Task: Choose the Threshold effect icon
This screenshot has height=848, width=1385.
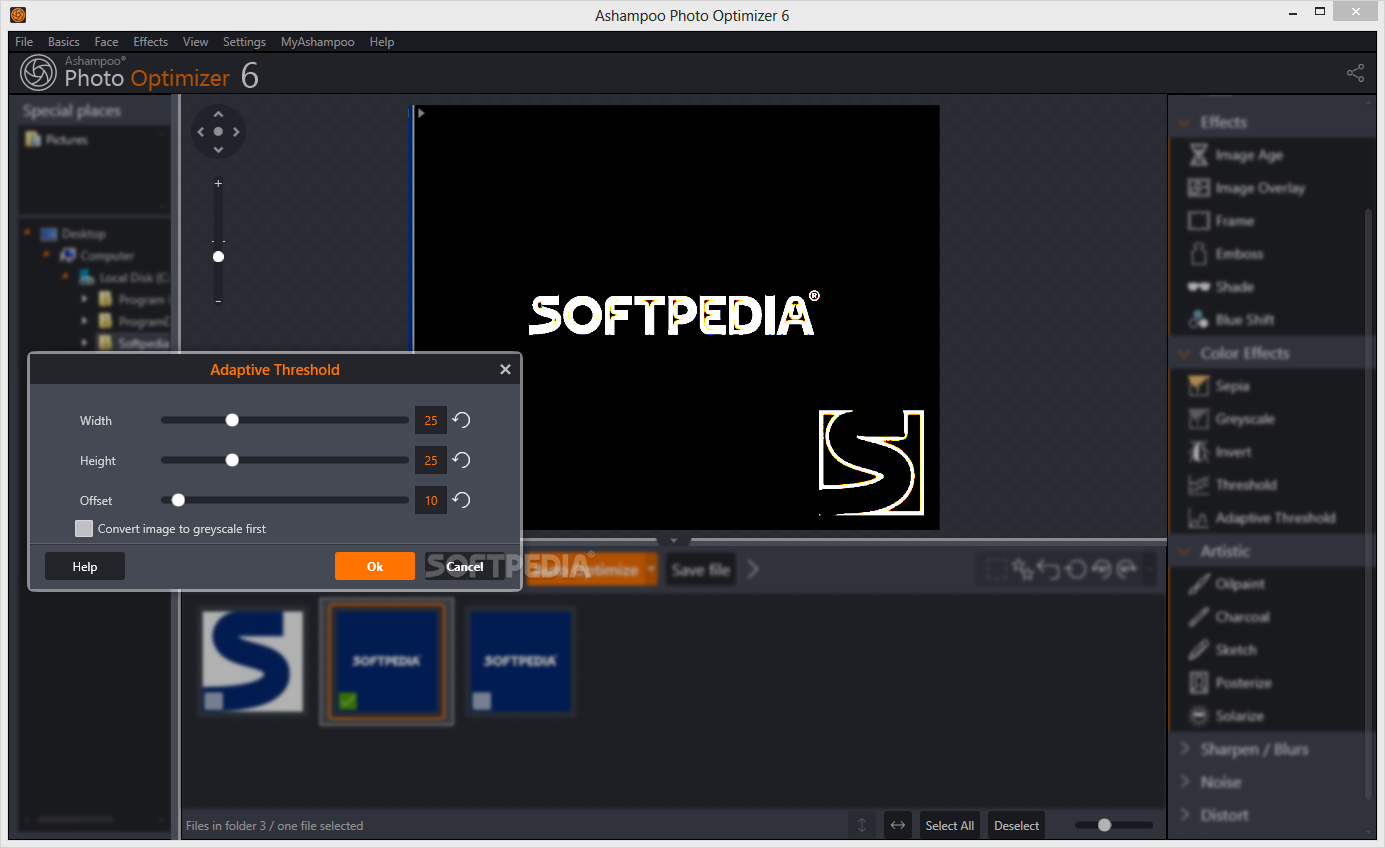Action: pyautogui.click(x=1198, y=485)
